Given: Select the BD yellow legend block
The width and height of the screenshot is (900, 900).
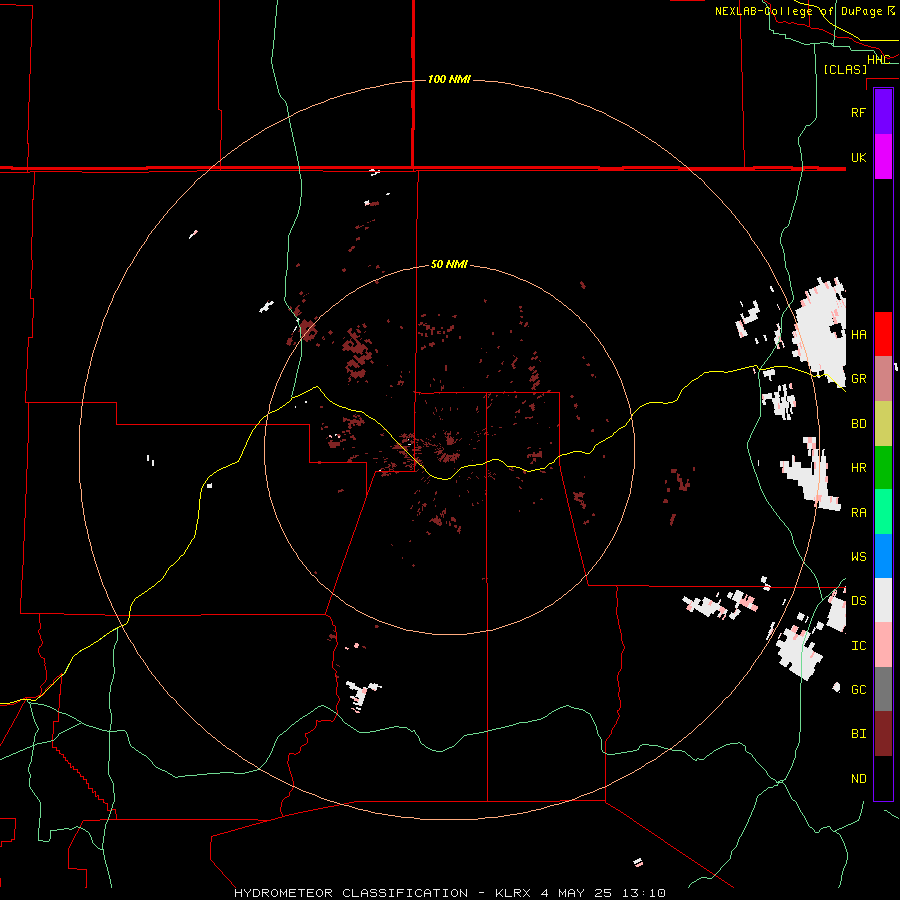Looking at the screenshot, I should (883, 424).
